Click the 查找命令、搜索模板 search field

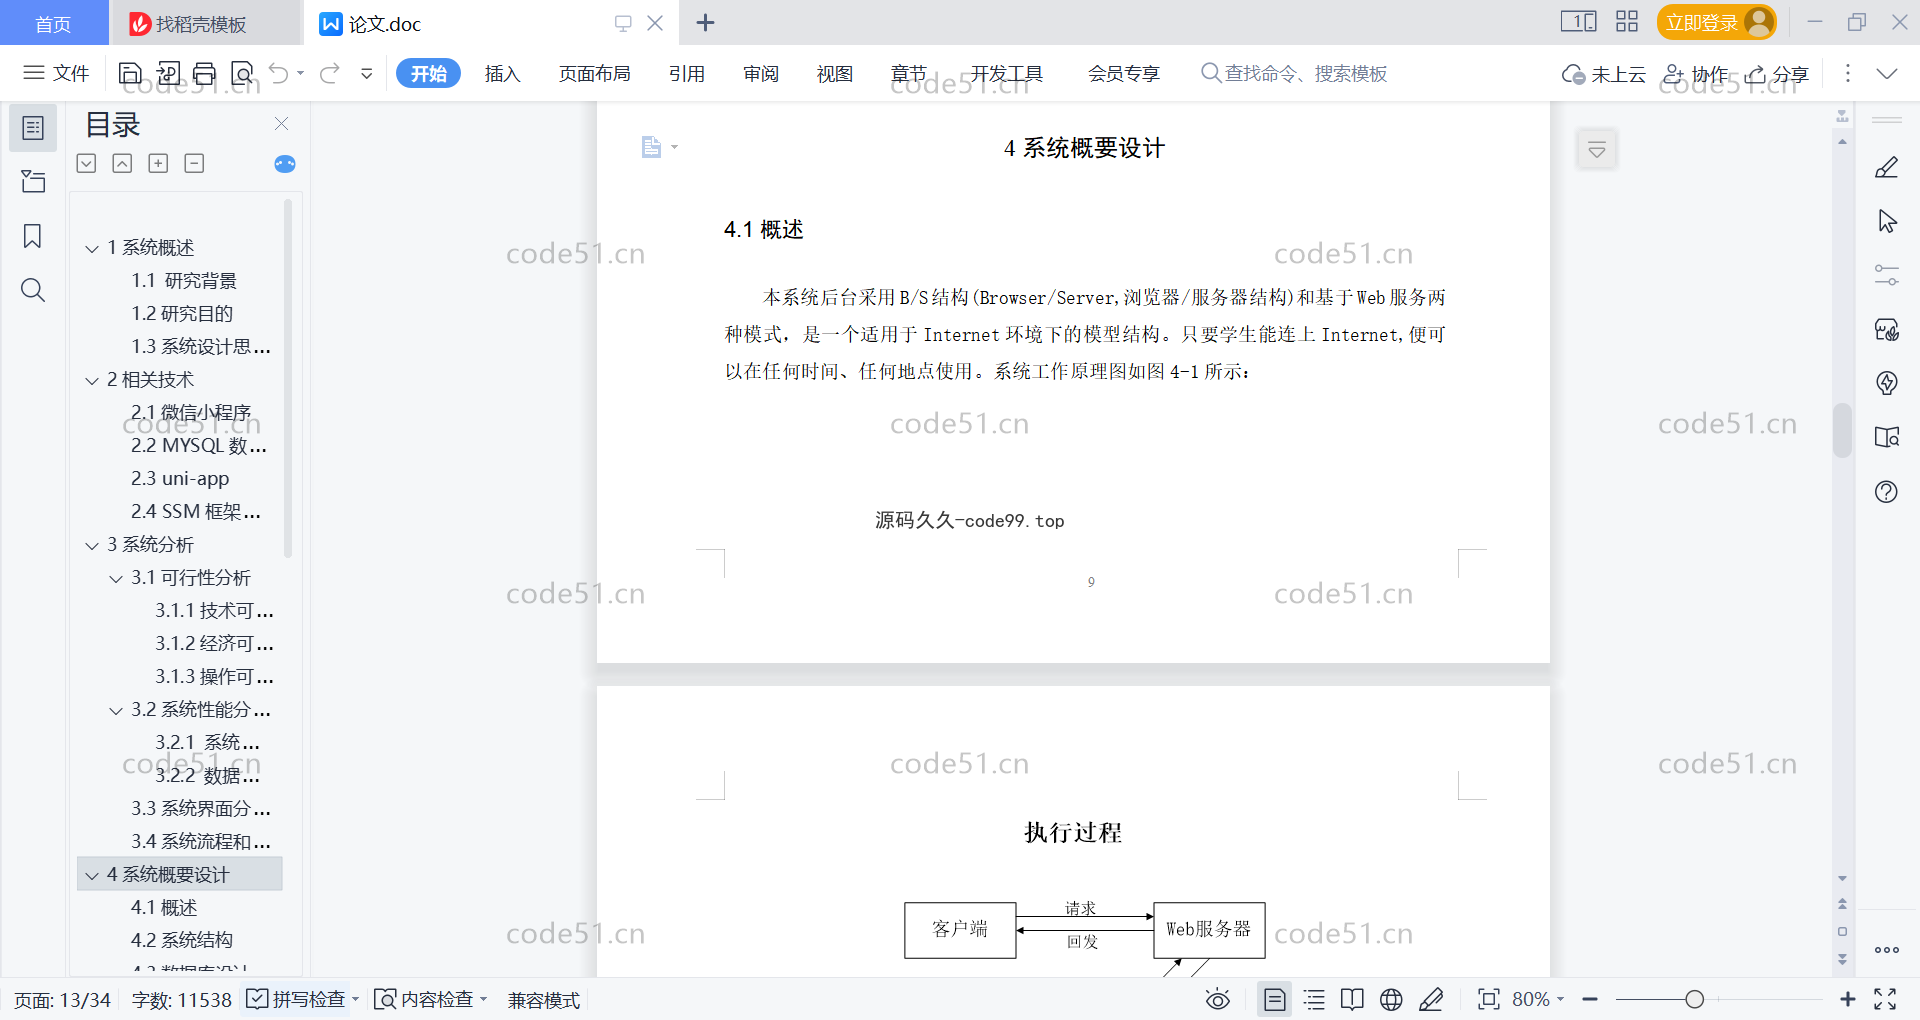1294,73
